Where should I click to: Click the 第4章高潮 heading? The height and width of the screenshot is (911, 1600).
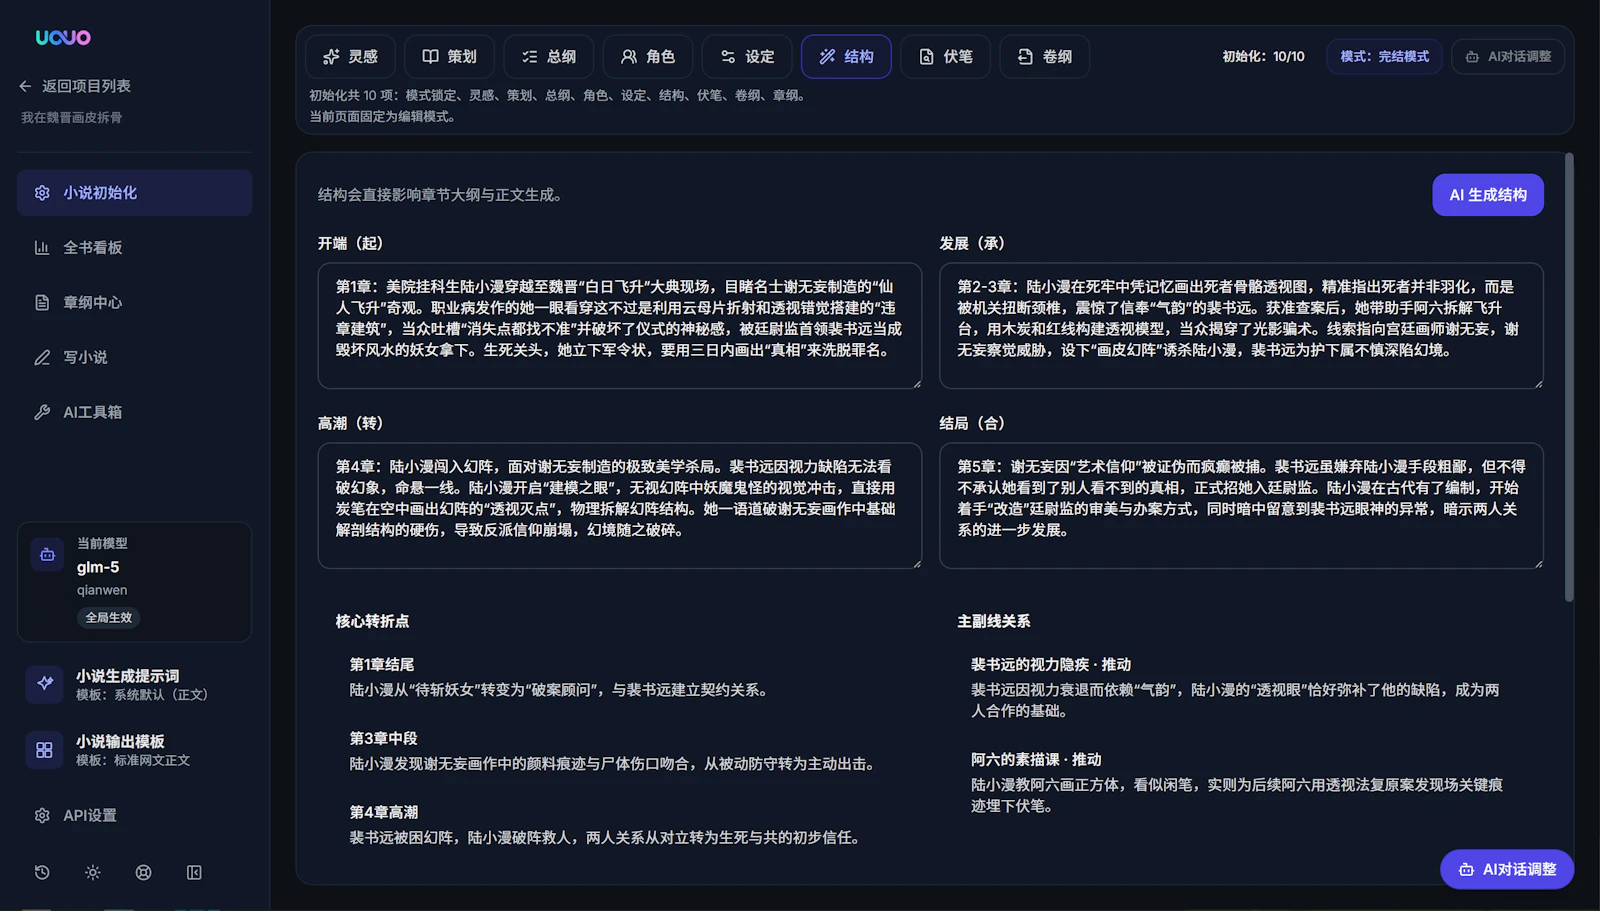[383, 813]
